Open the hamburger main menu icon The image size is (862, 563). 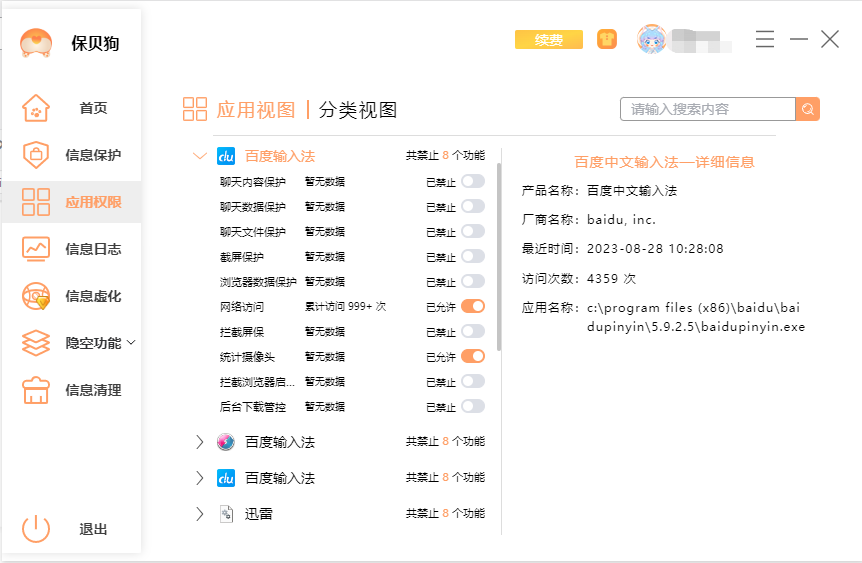[x=765, y=39]
